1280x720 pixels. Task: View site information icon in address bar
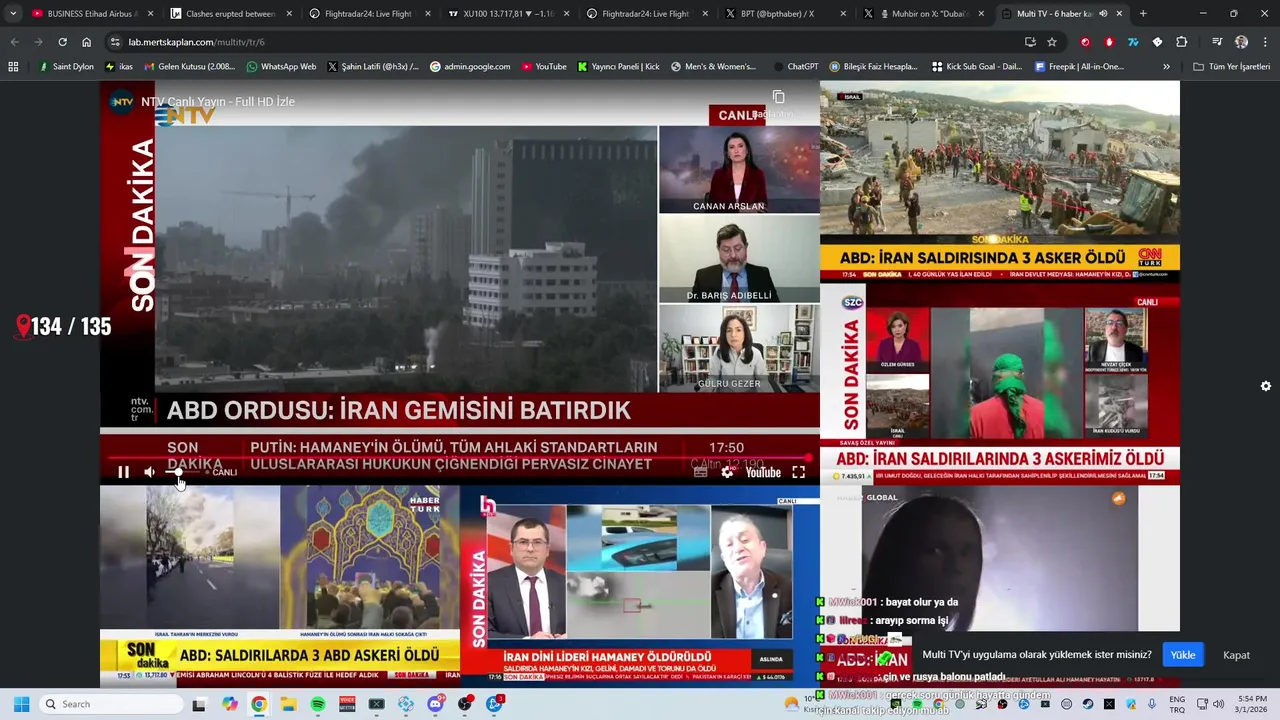(x=115, y=42)
